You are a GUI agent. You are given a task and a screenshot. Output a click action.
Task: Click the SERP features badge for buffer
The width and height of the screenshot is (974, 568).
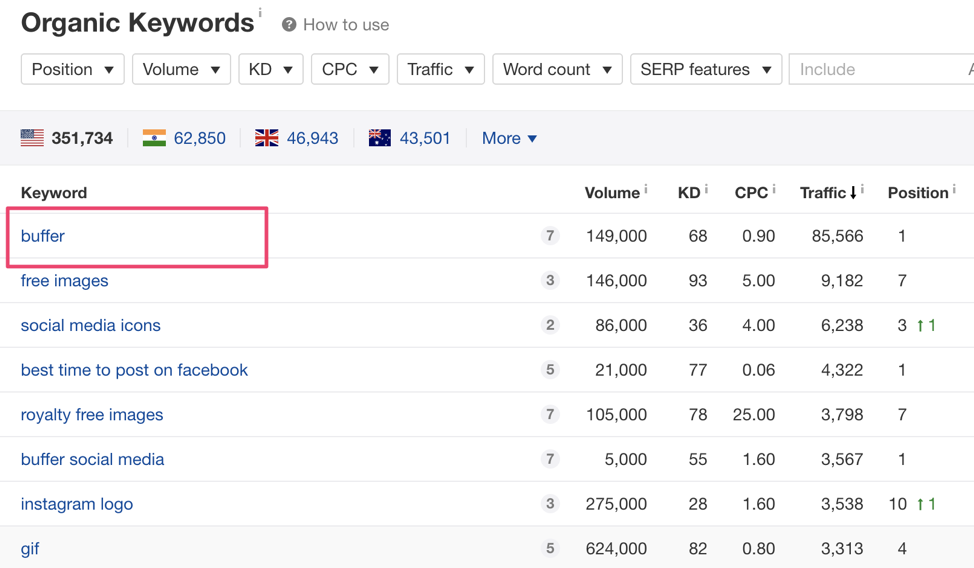pos(550,236)
